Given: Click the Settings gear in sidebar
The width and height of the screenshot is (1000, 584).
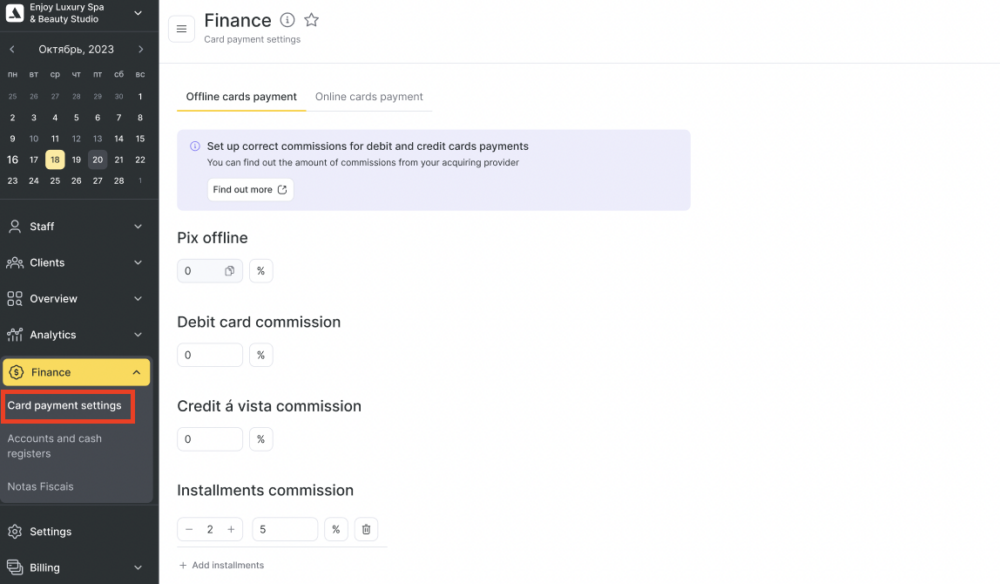Looking at the screenshot, I should 15,531.
